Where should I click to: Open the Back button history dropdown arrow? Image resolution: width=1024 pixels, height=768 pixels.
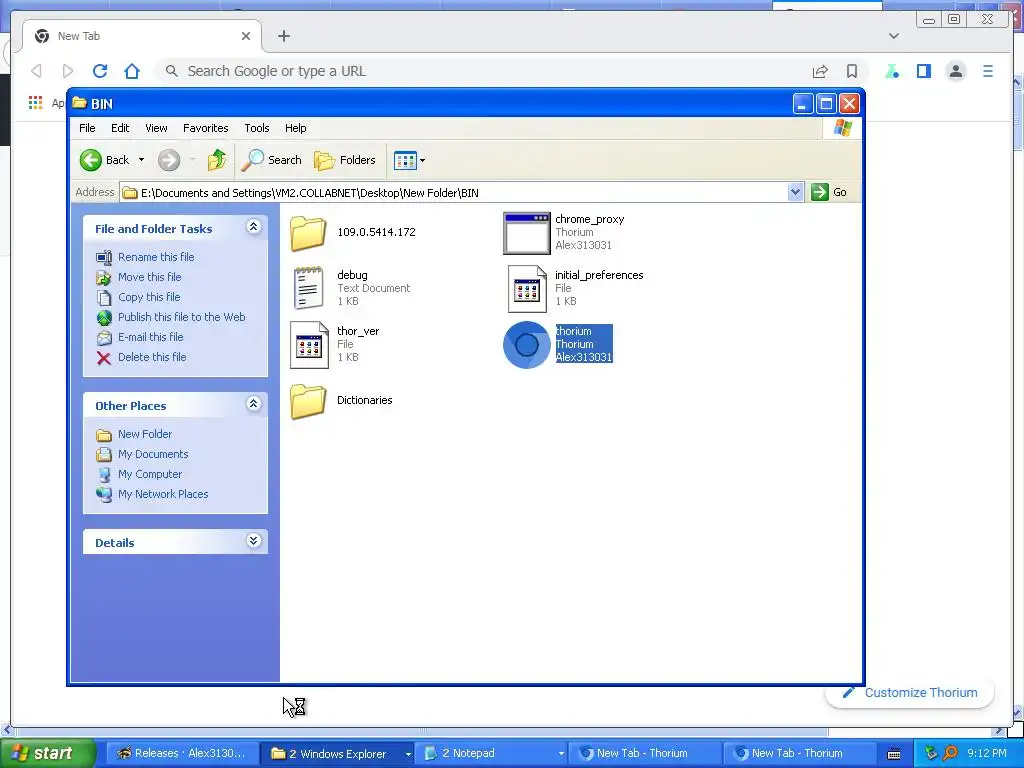[x=141, y=160]
